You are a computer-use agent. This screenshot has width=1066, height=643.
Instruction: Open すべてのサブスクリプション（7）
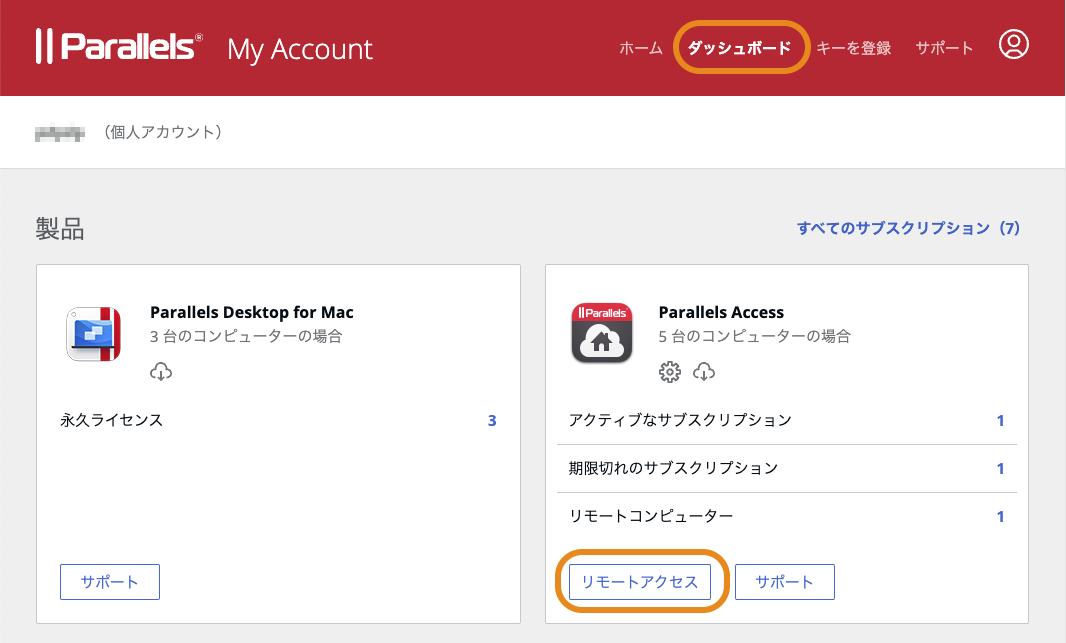tap(907, 228)
